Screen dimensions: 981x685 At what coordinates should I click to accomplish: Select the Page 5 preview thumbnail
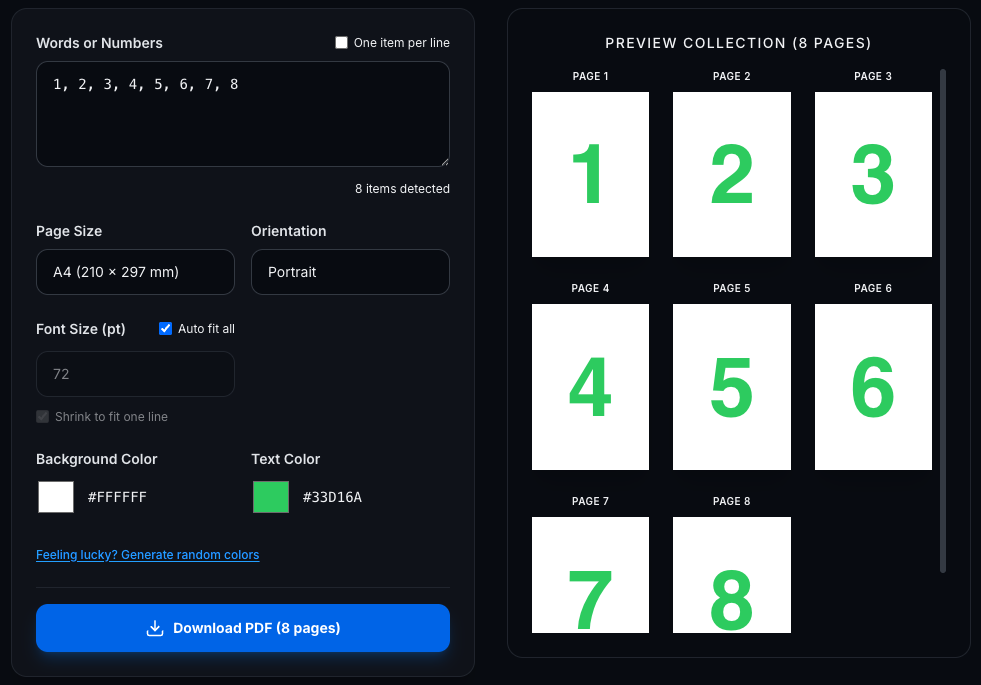tap(732, 387)
